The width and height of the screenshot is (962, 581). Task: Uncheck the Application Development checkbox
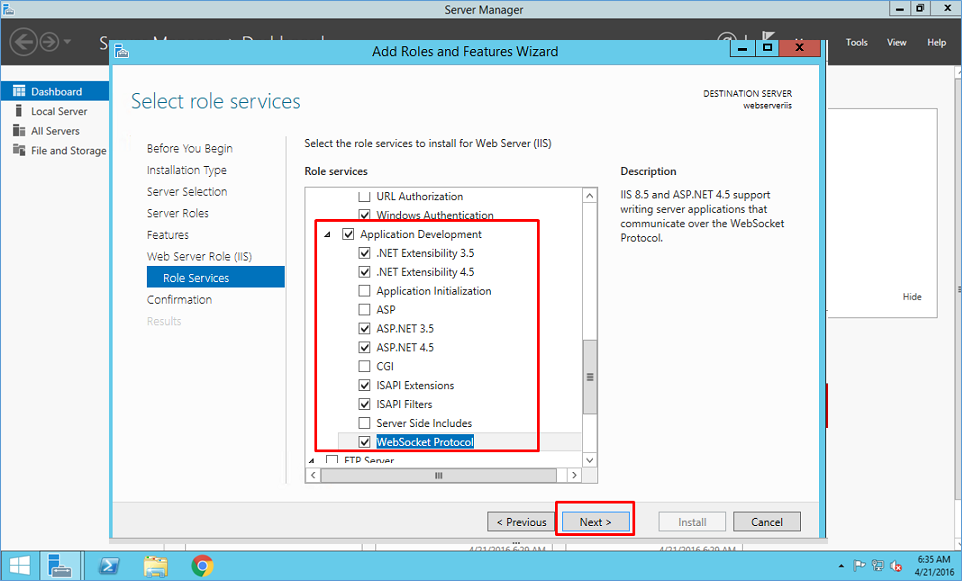pos(348,234)
